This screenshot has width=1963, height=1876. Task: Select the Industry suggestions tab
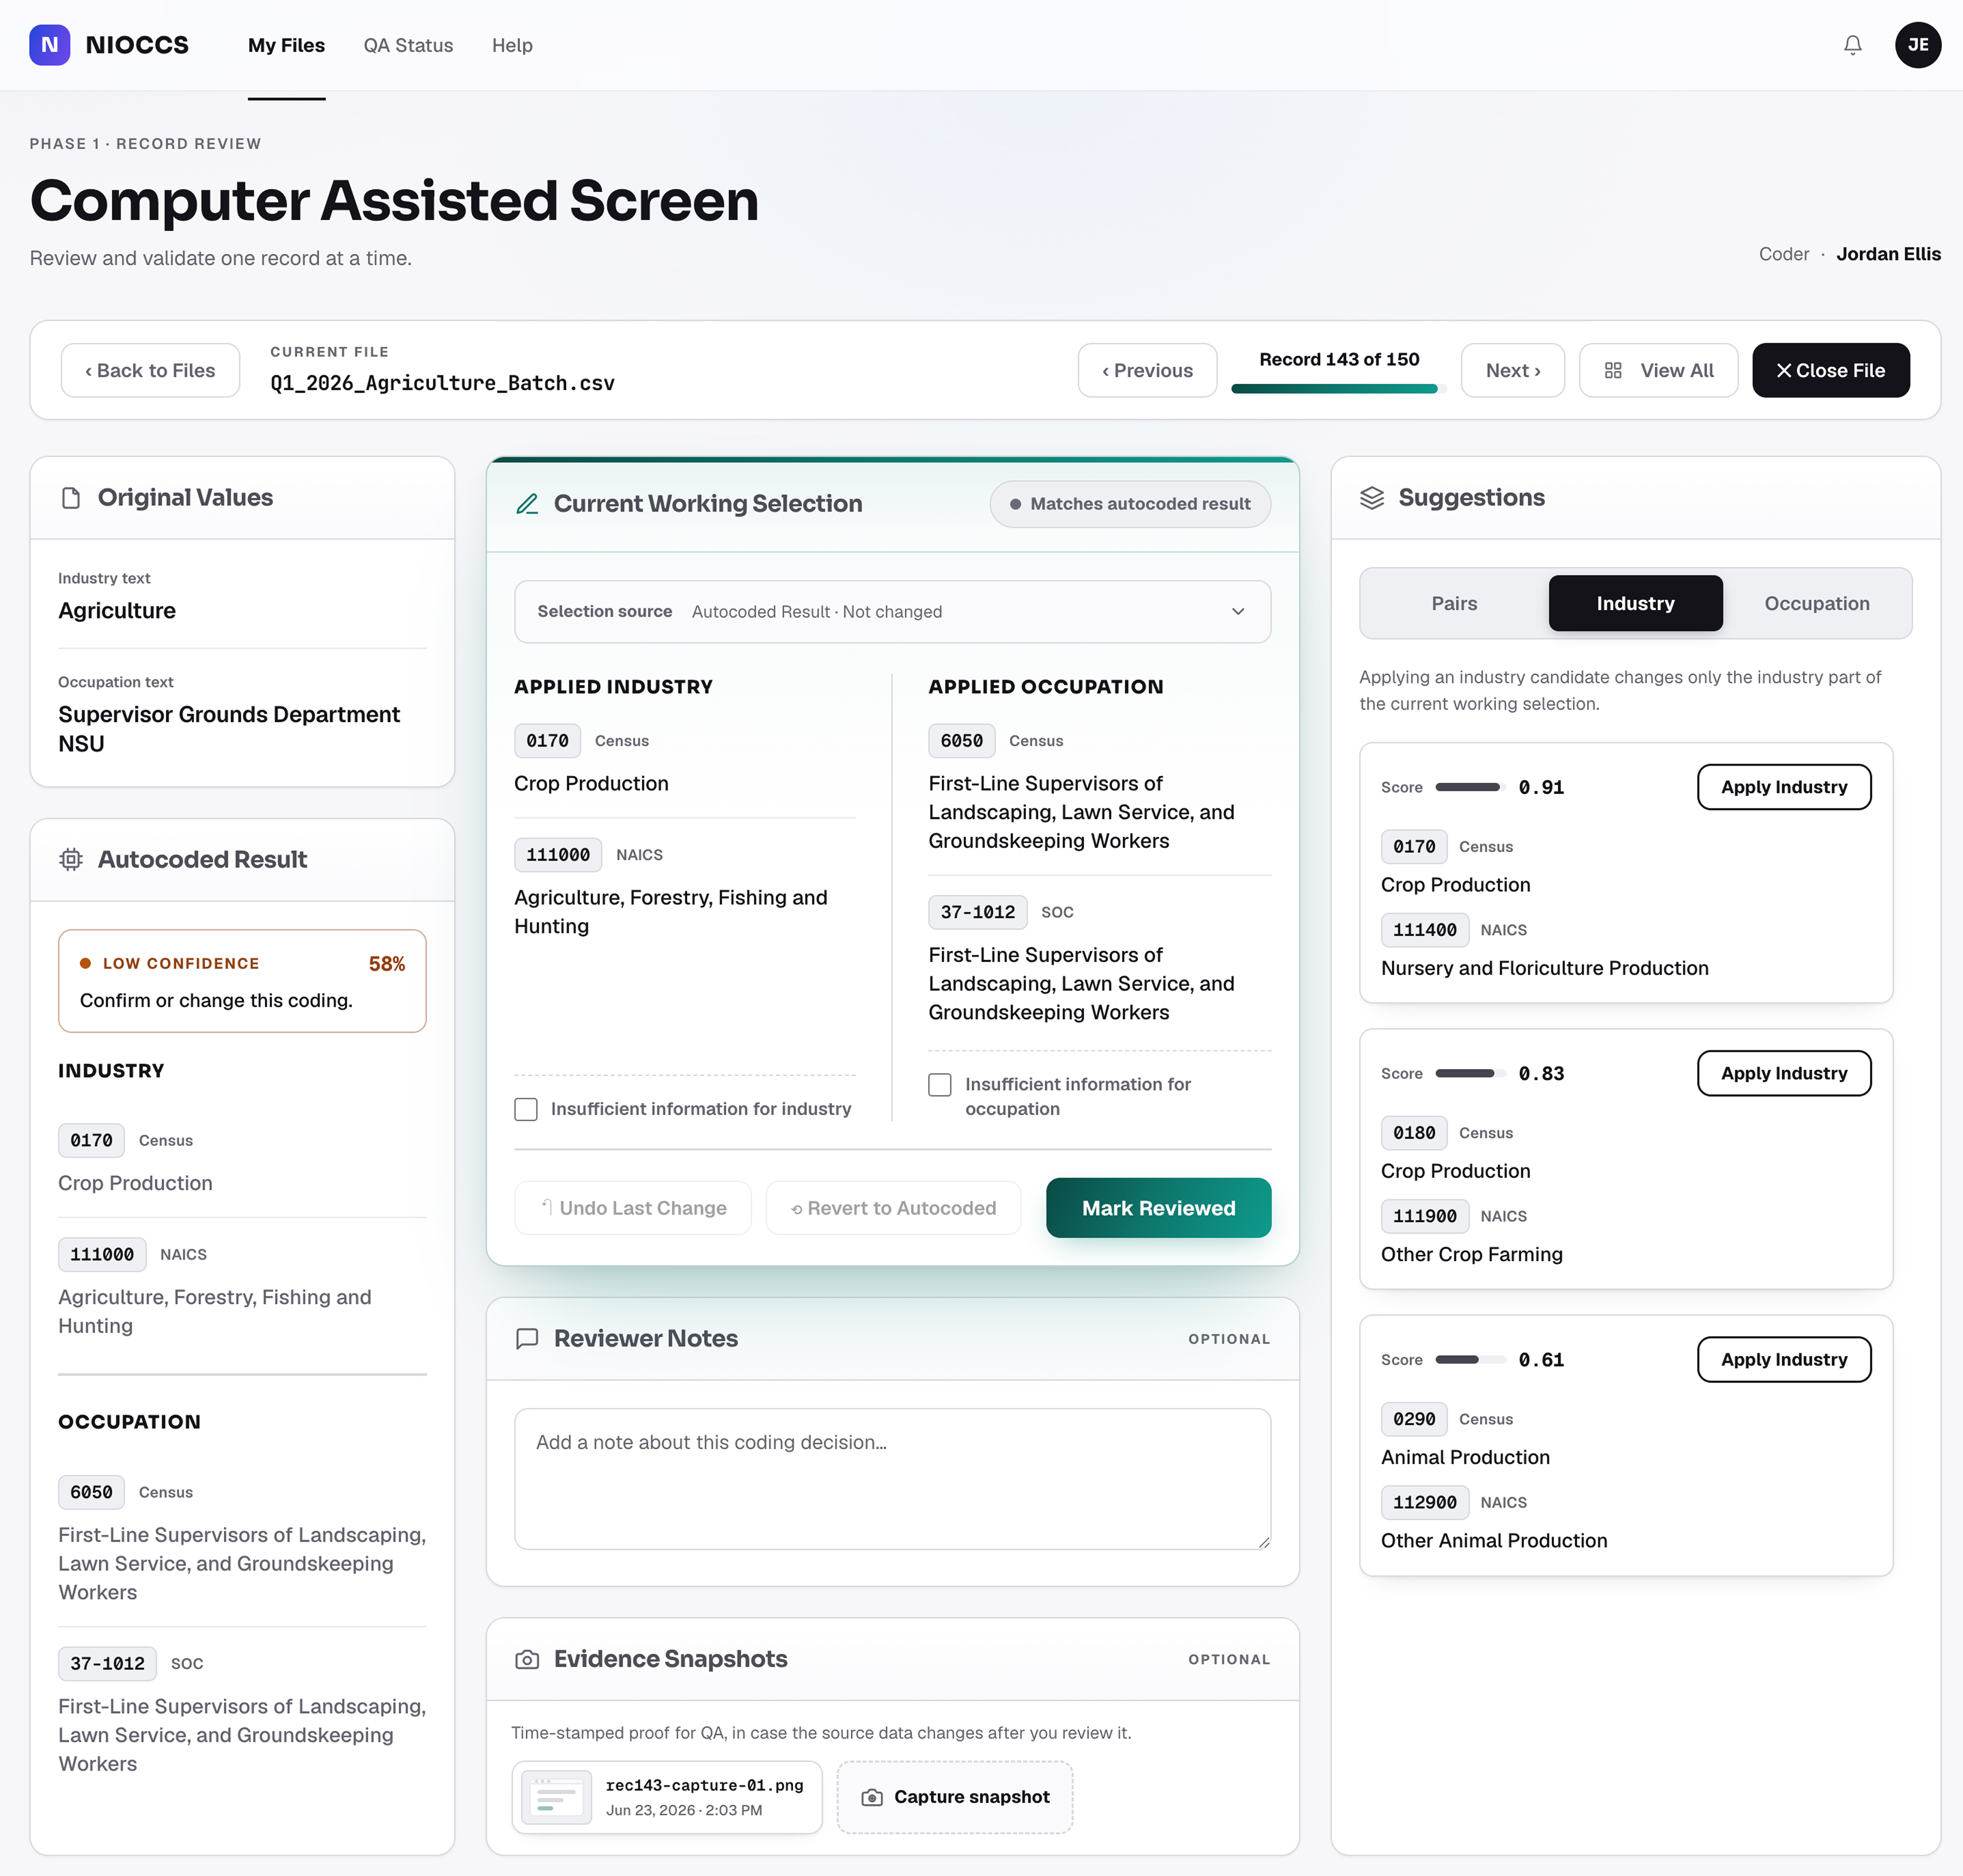click(1635, 604)
